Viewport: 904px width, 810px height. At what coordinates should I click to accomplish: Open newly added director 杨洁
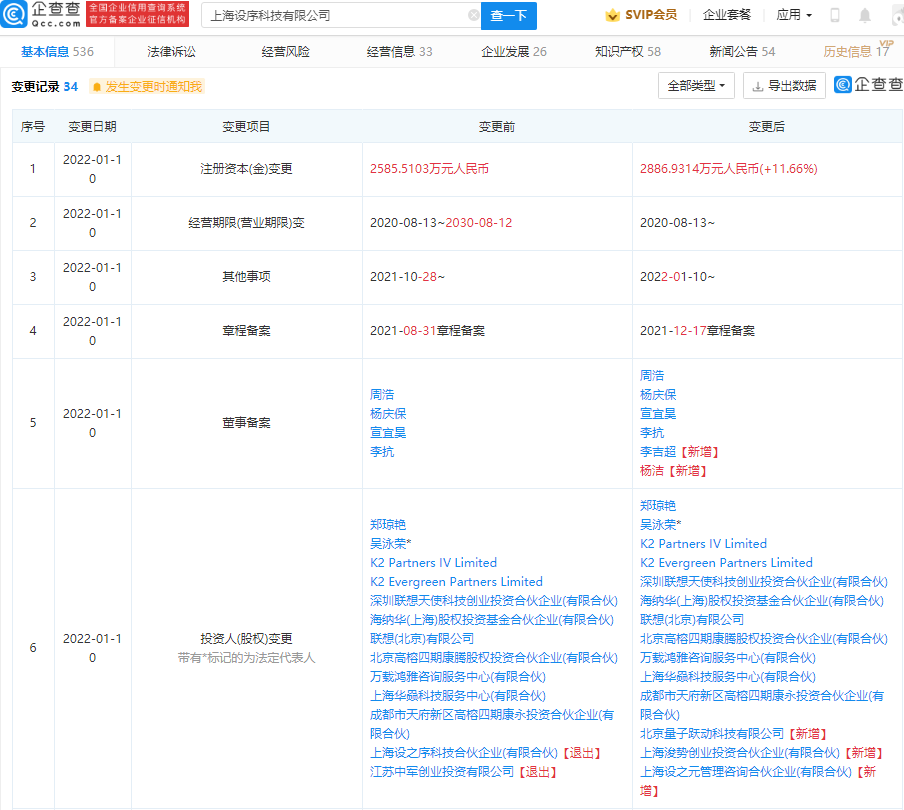(651, 471)
